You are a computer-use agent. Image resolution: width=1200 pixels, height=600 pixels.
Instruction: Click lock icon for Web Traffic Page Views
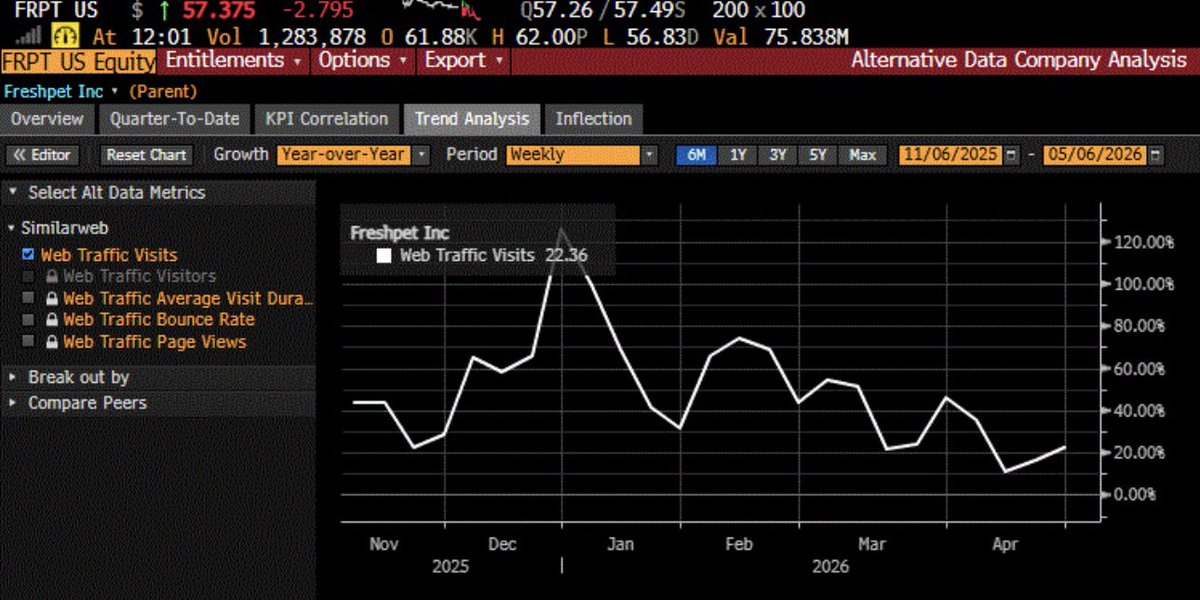[x=52, y=342]
